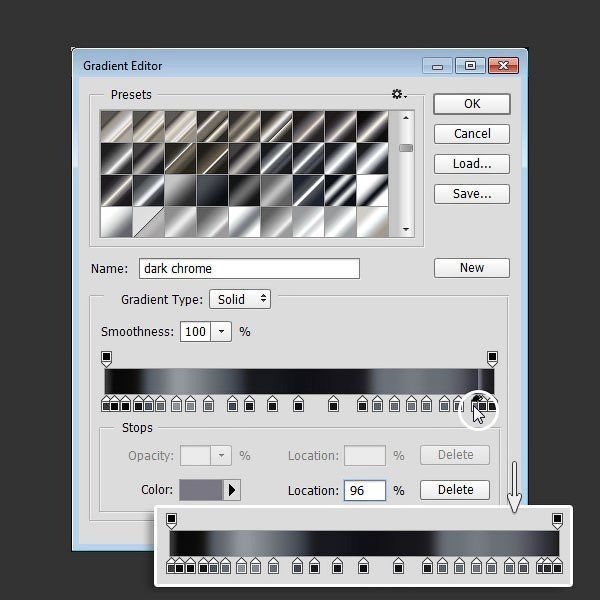
Task: Confirm with the OK button
Action: click(472, 104)
